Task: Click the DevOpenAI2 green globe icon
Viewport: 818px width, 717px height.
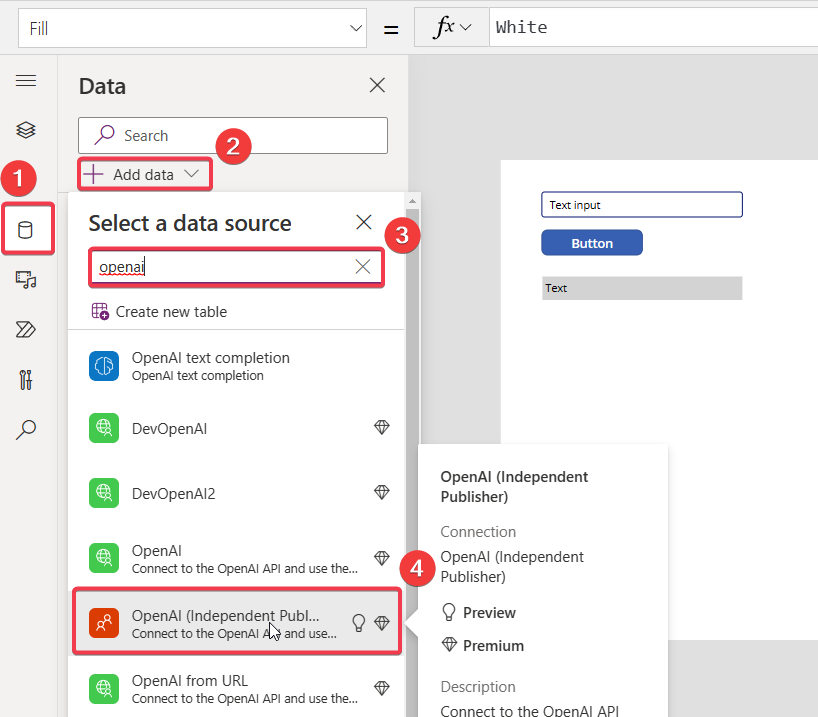Action: coord(104,493)
